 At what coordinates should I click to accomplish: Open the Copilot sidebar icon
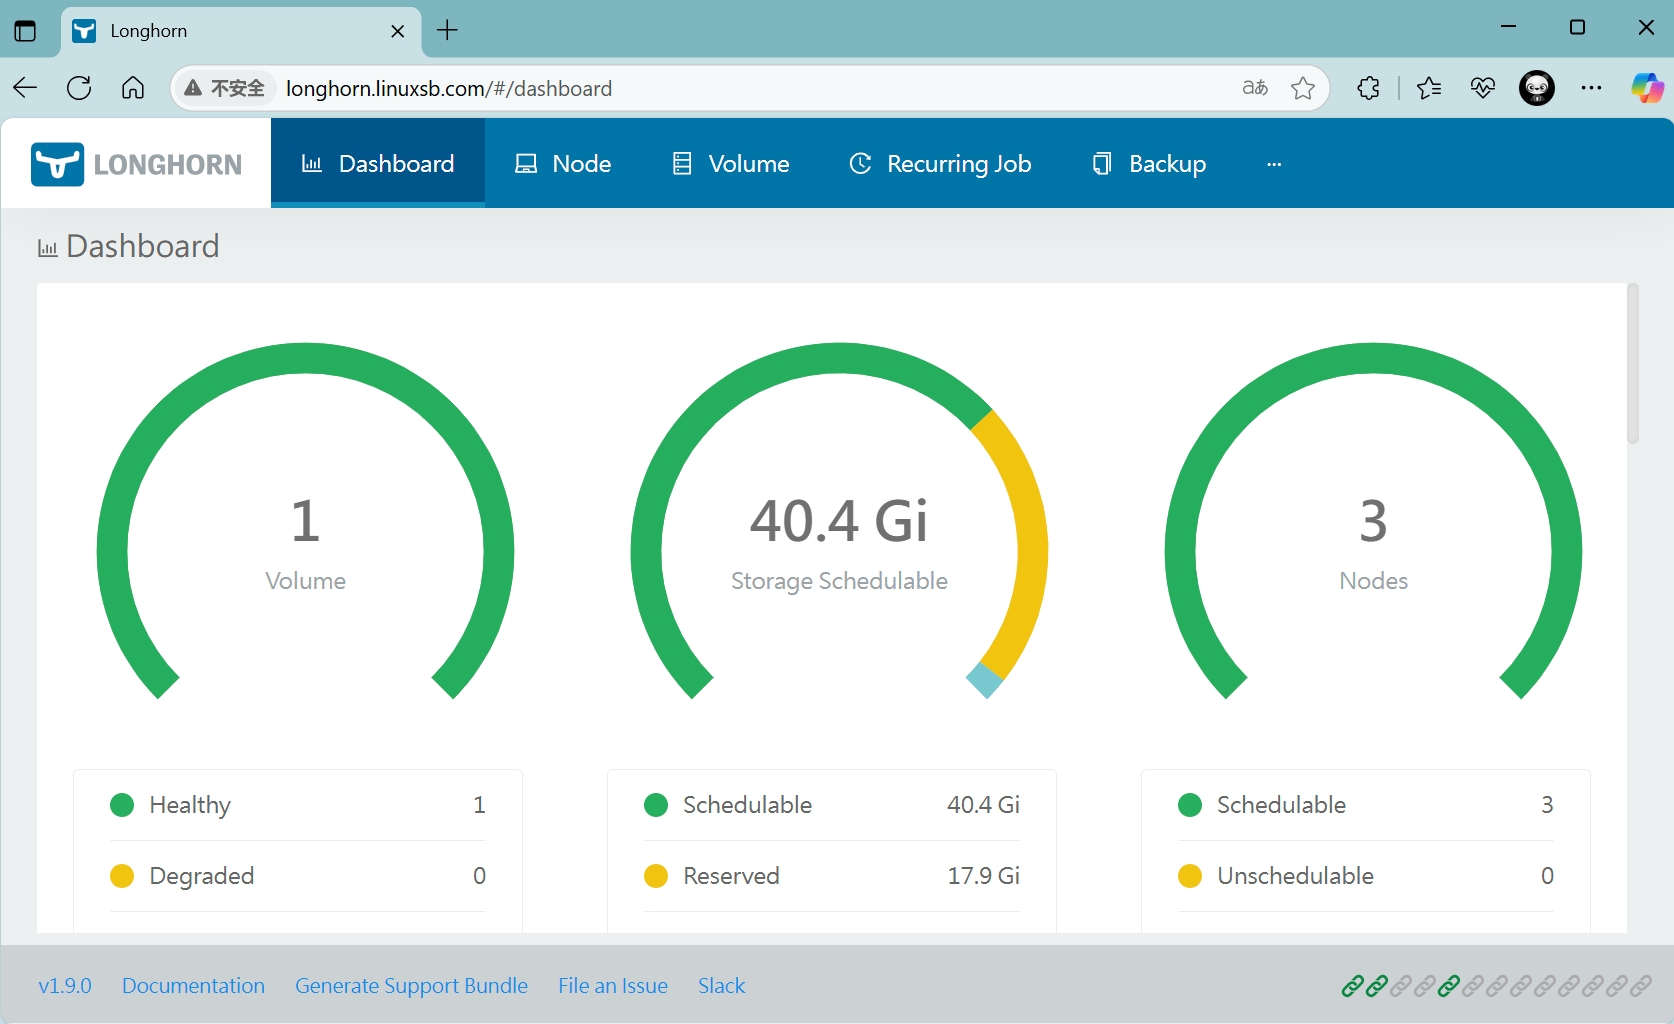click(x=1646, y=88)
